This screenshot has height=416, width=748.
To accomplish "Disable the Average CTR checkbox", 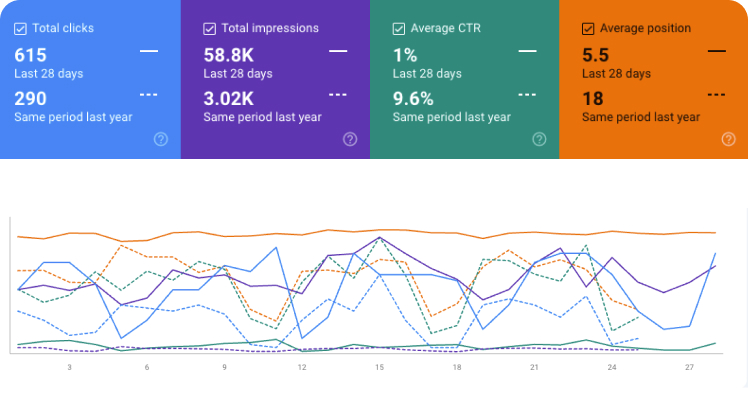I will (399, 29).
